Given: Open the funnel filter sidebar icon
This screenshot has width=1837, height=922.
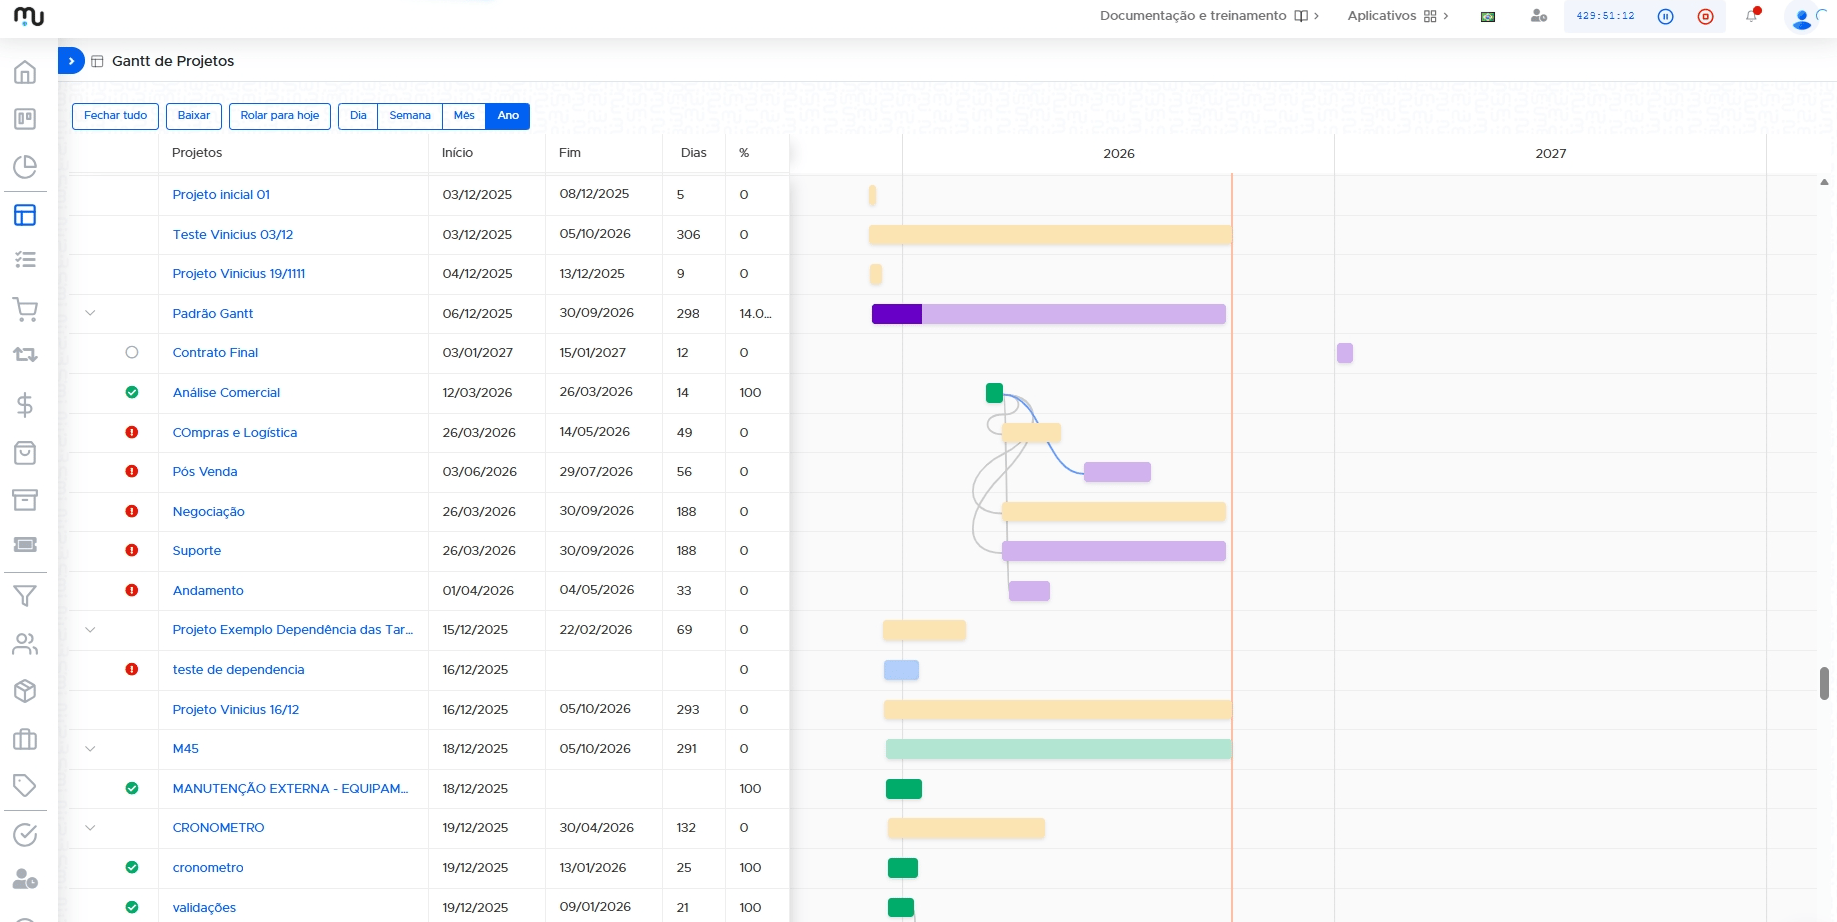Looking at the screenshot, I should click(25, 596).
